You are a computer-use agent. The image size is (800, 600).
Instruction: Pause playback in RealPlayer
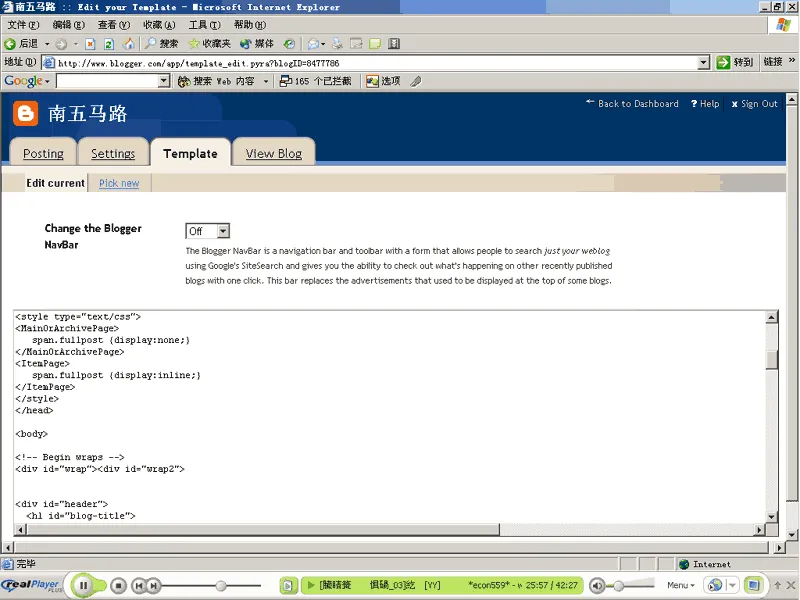click(x=84, y=585)
